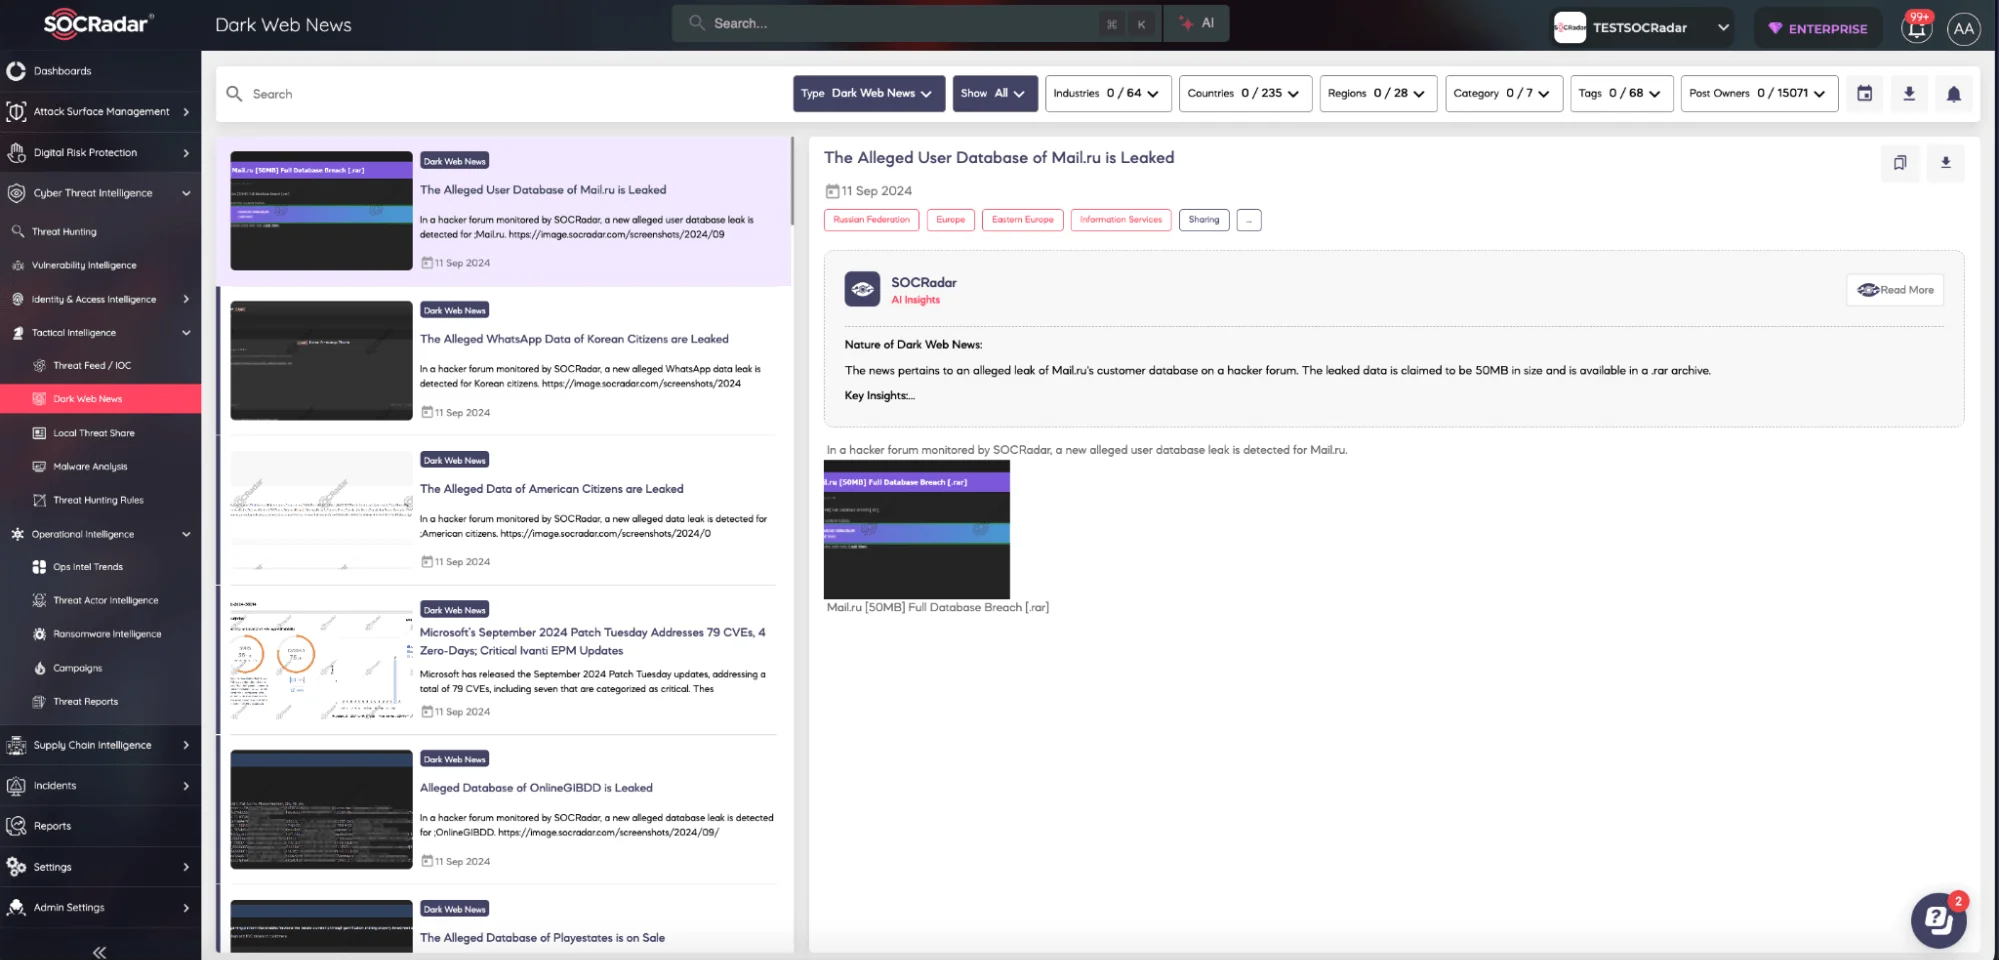Click the Eastern Europe tag
1999x961 pixels.
pyautogui.click(x=1022, y=220)
